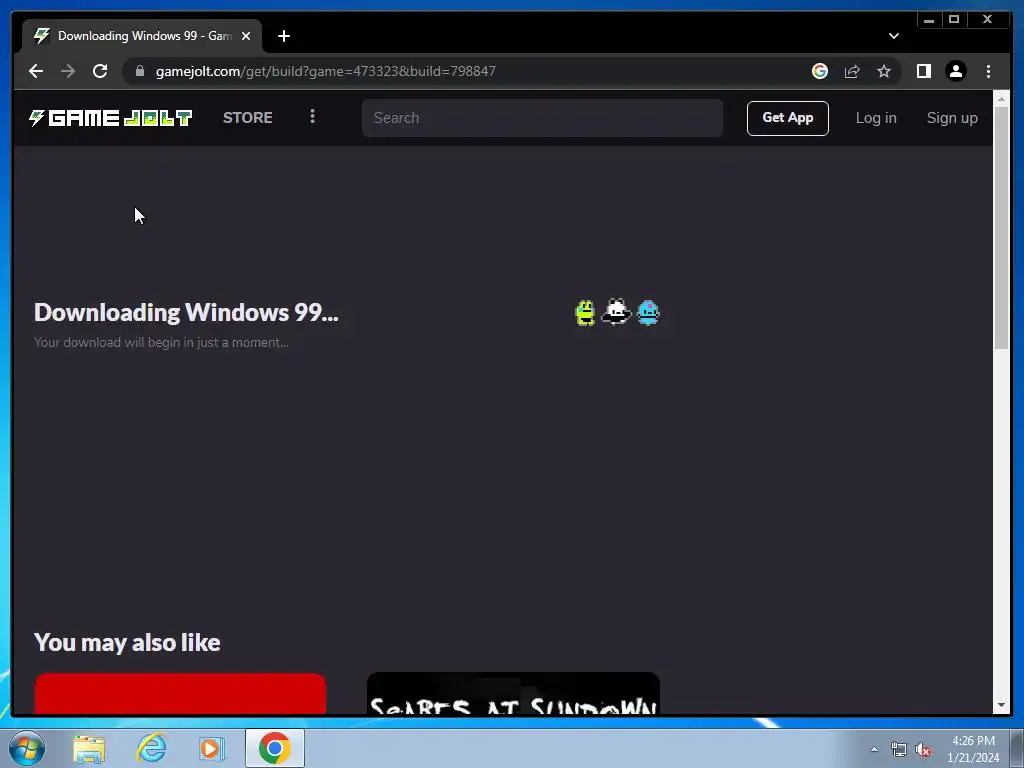
Task: Open the three-dot menu next to STORE
Action: (312, 116)
